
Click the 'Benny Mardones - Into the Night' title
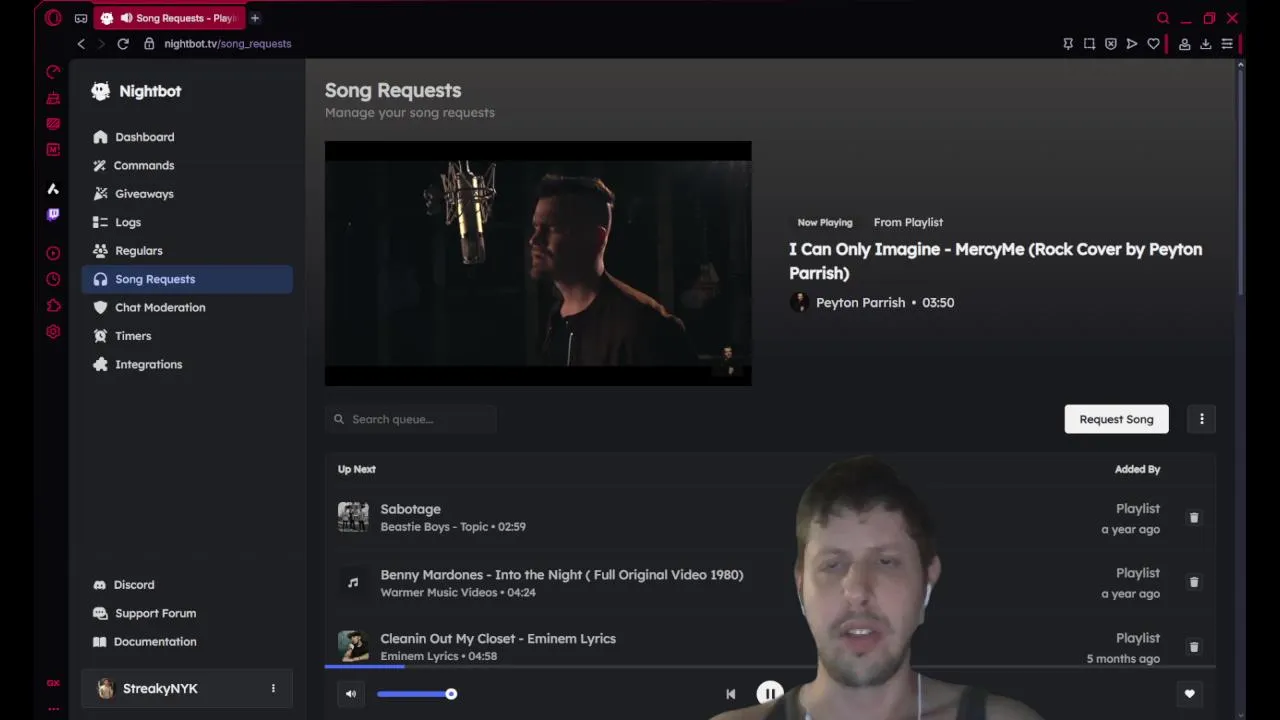(x=562, y=575)
